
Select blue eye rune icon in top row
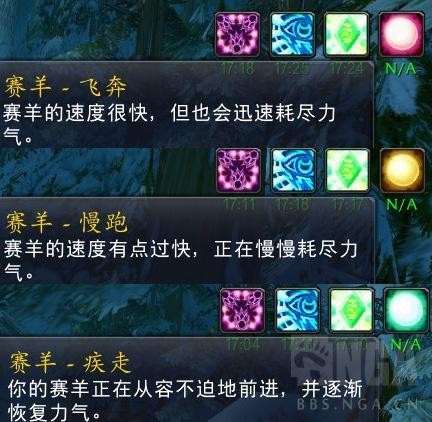coord(292,34)
